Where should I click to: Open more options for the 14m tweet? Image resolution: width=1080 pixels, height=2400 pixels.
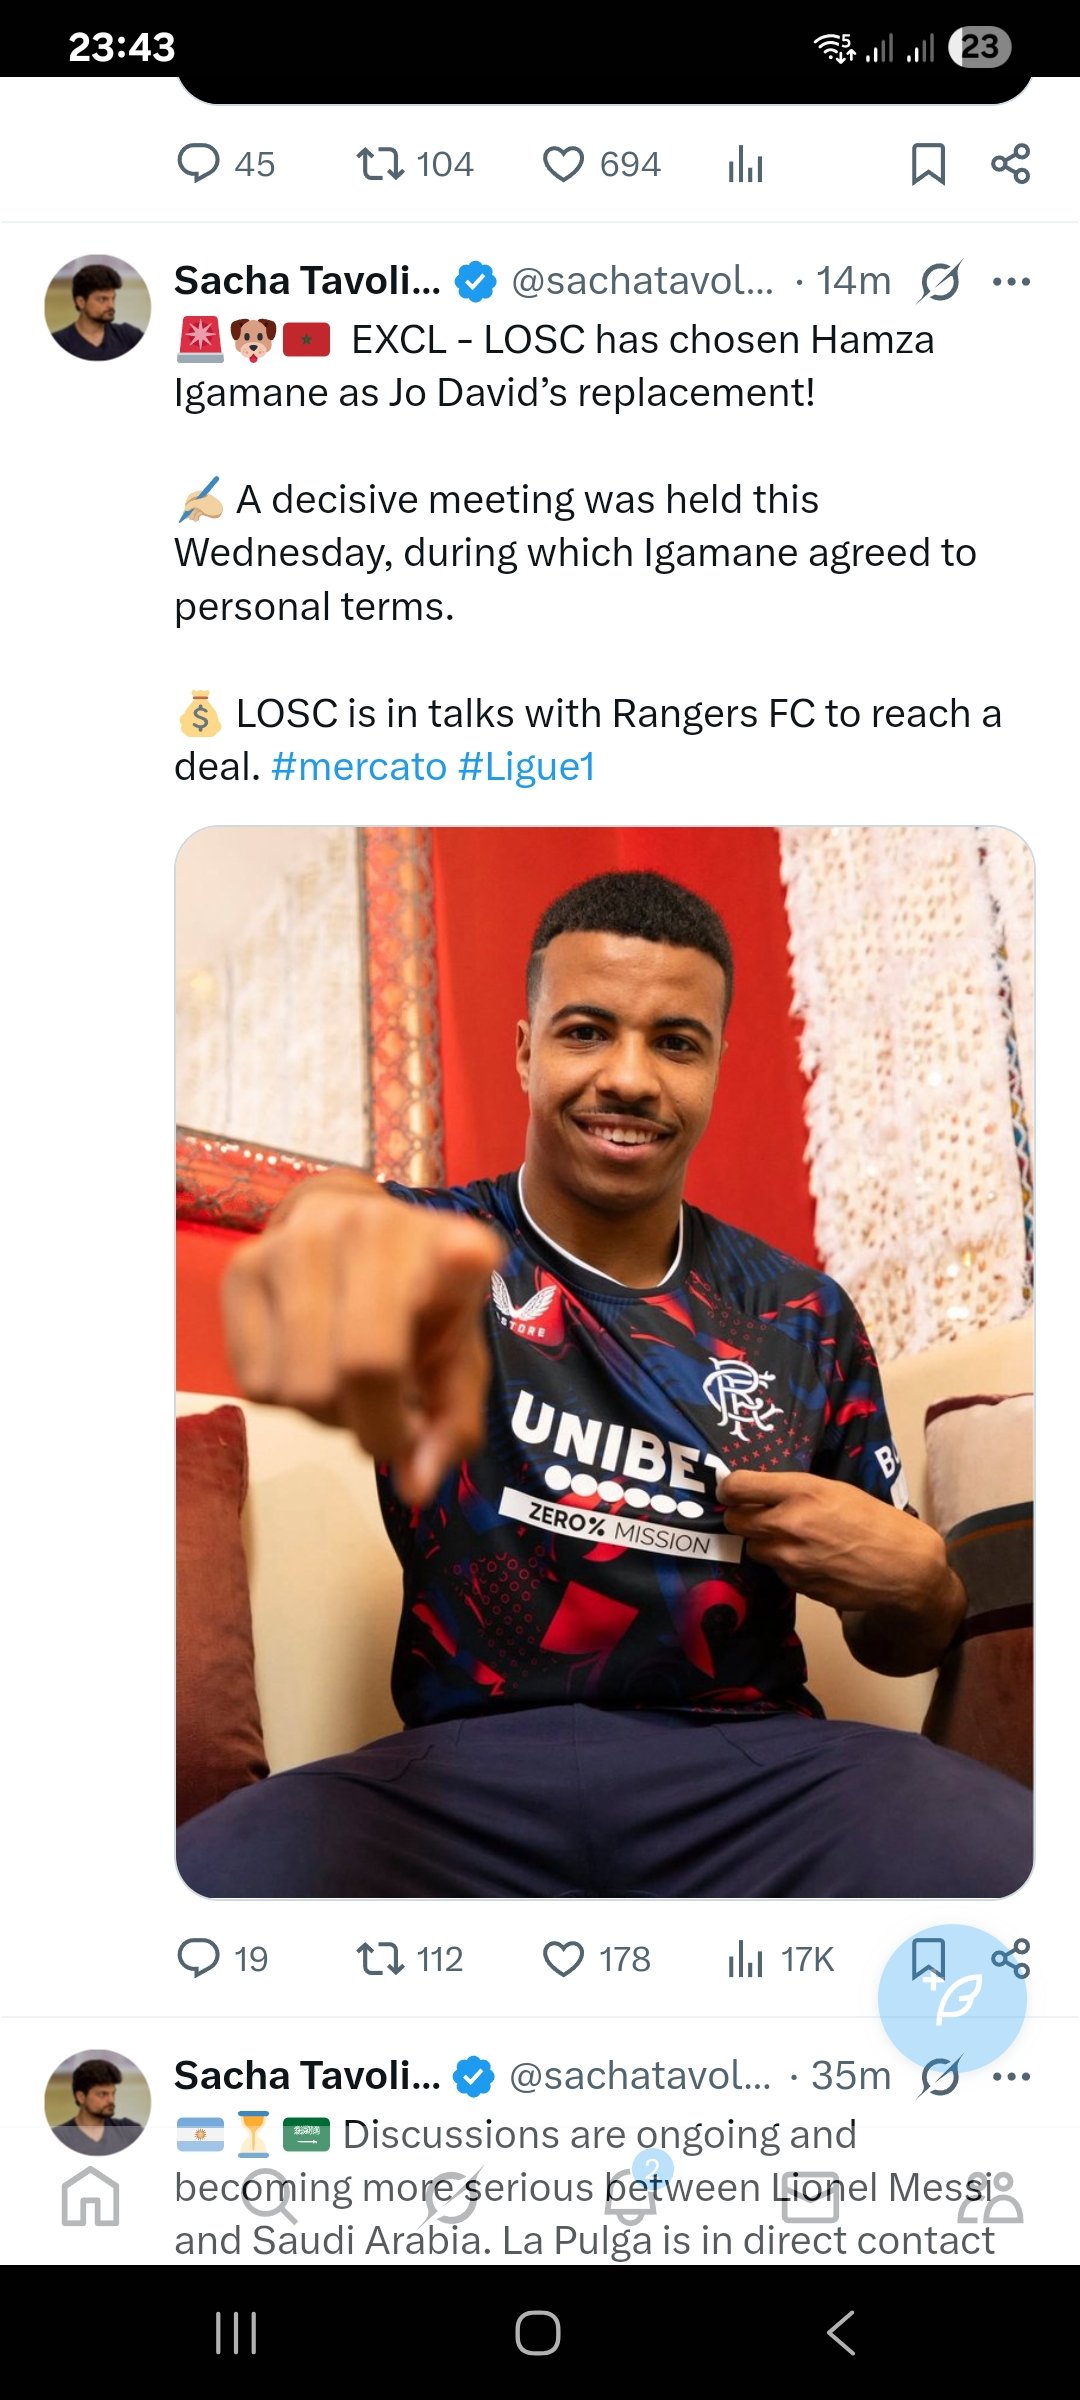1011,282
